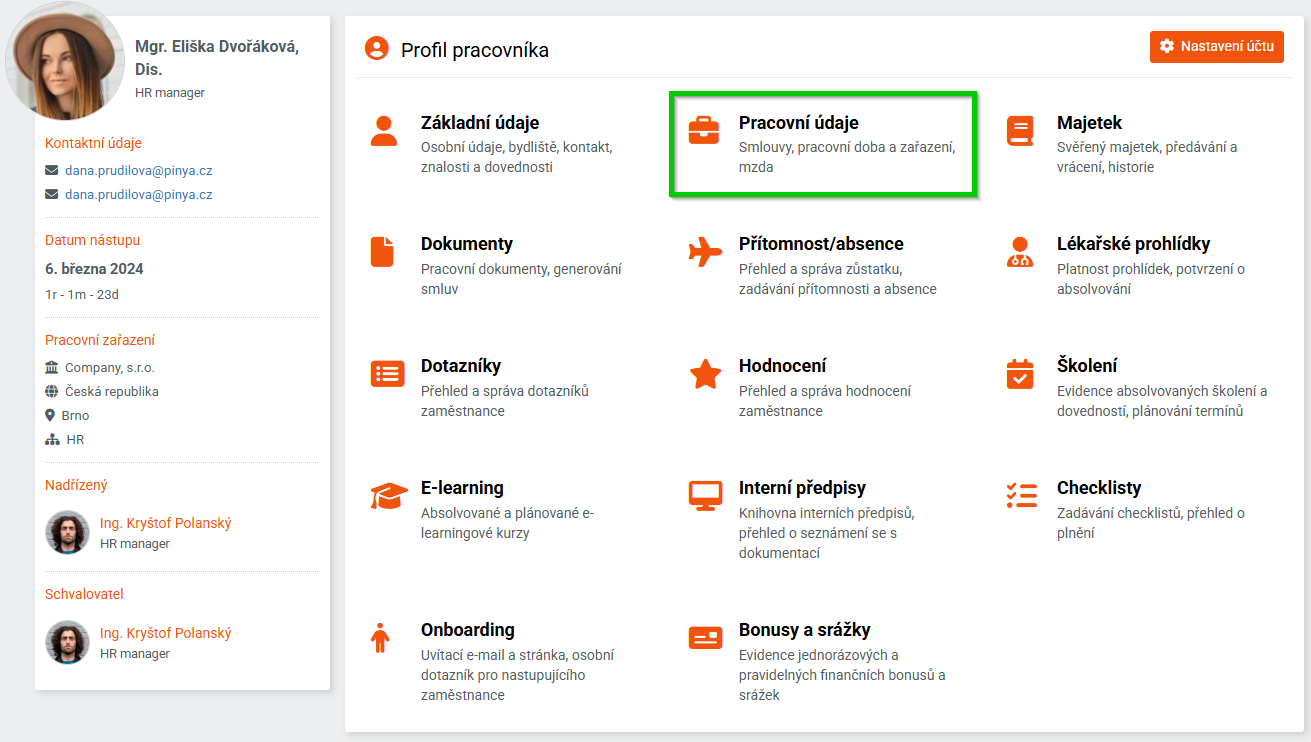Click the Hodnocení star icon
The height and width of the screenshot is (742, 1311).
[705, 374]
